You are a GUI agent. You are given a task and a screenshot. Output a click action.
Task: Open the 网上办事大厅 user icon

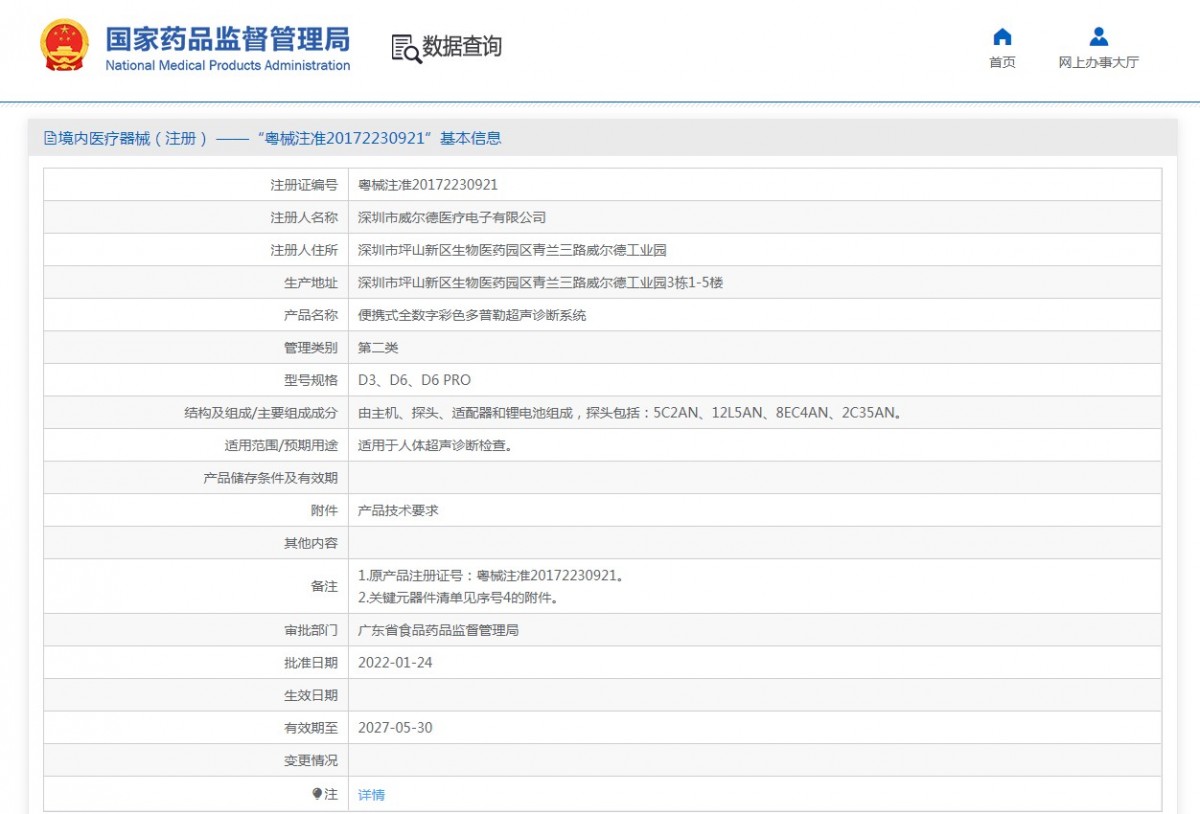pyautogui.click(x=1098, y=37)
